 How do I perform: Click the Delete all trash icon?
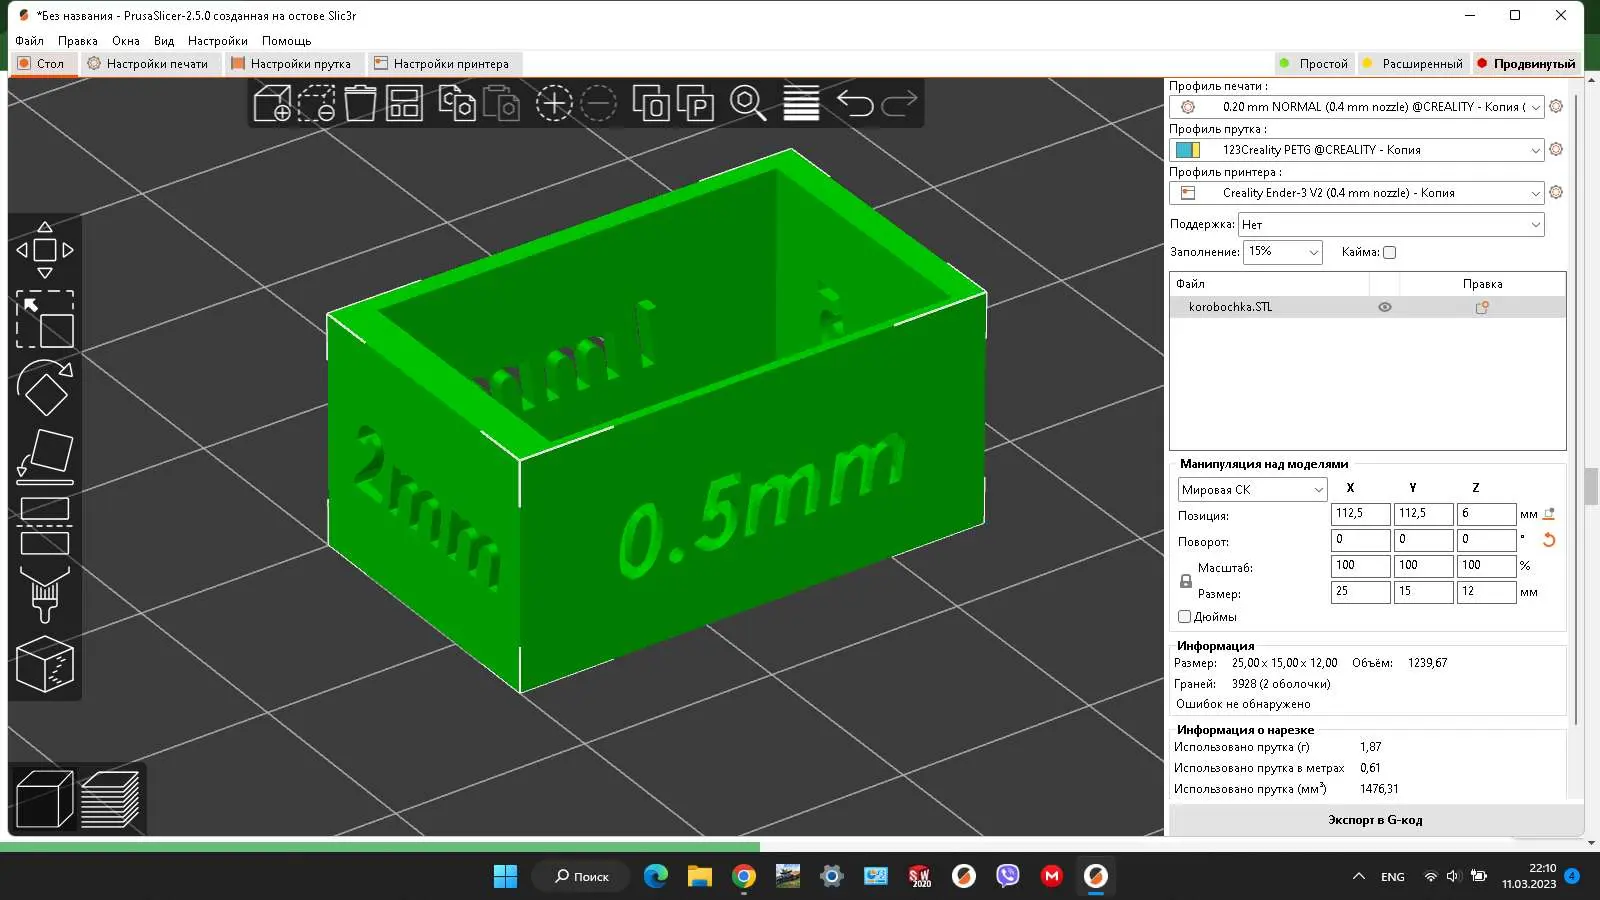click(x=360, y=103)
